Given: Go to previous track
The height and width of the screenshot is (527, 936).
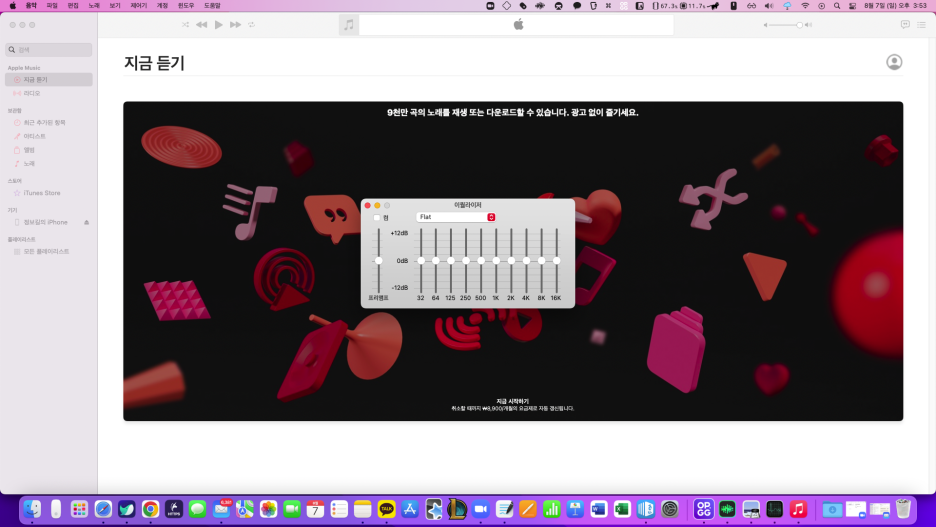Looking at the screenshot, I should pos(202,24).
